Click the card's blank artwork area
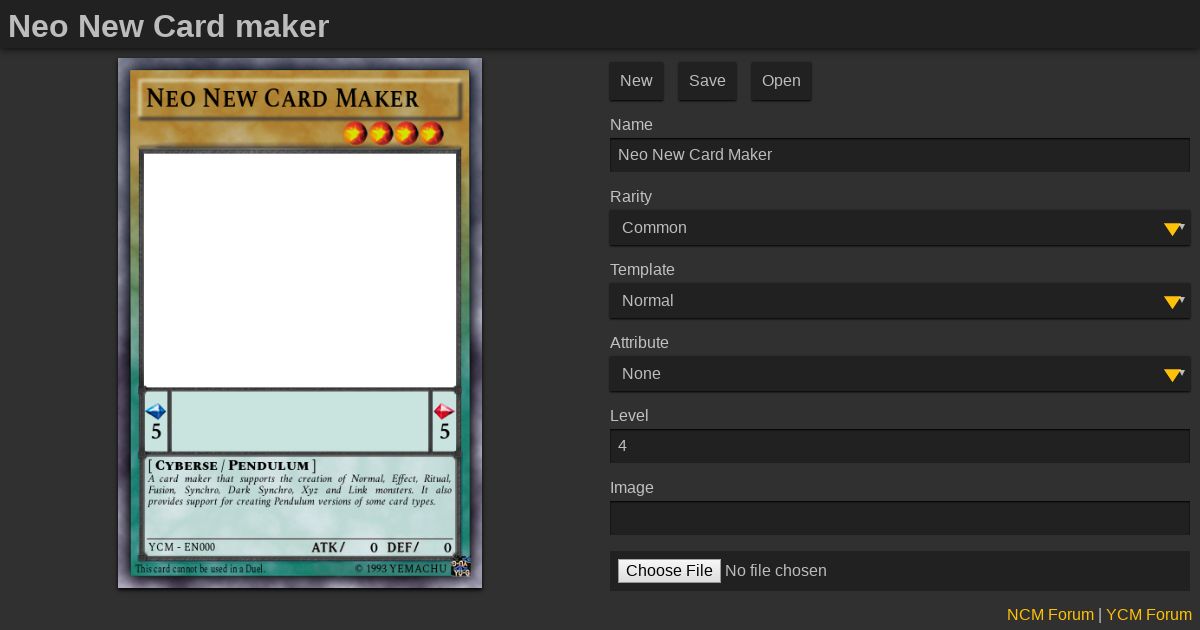The height and width of the screenshot is (630, 1200). point(300,270)
